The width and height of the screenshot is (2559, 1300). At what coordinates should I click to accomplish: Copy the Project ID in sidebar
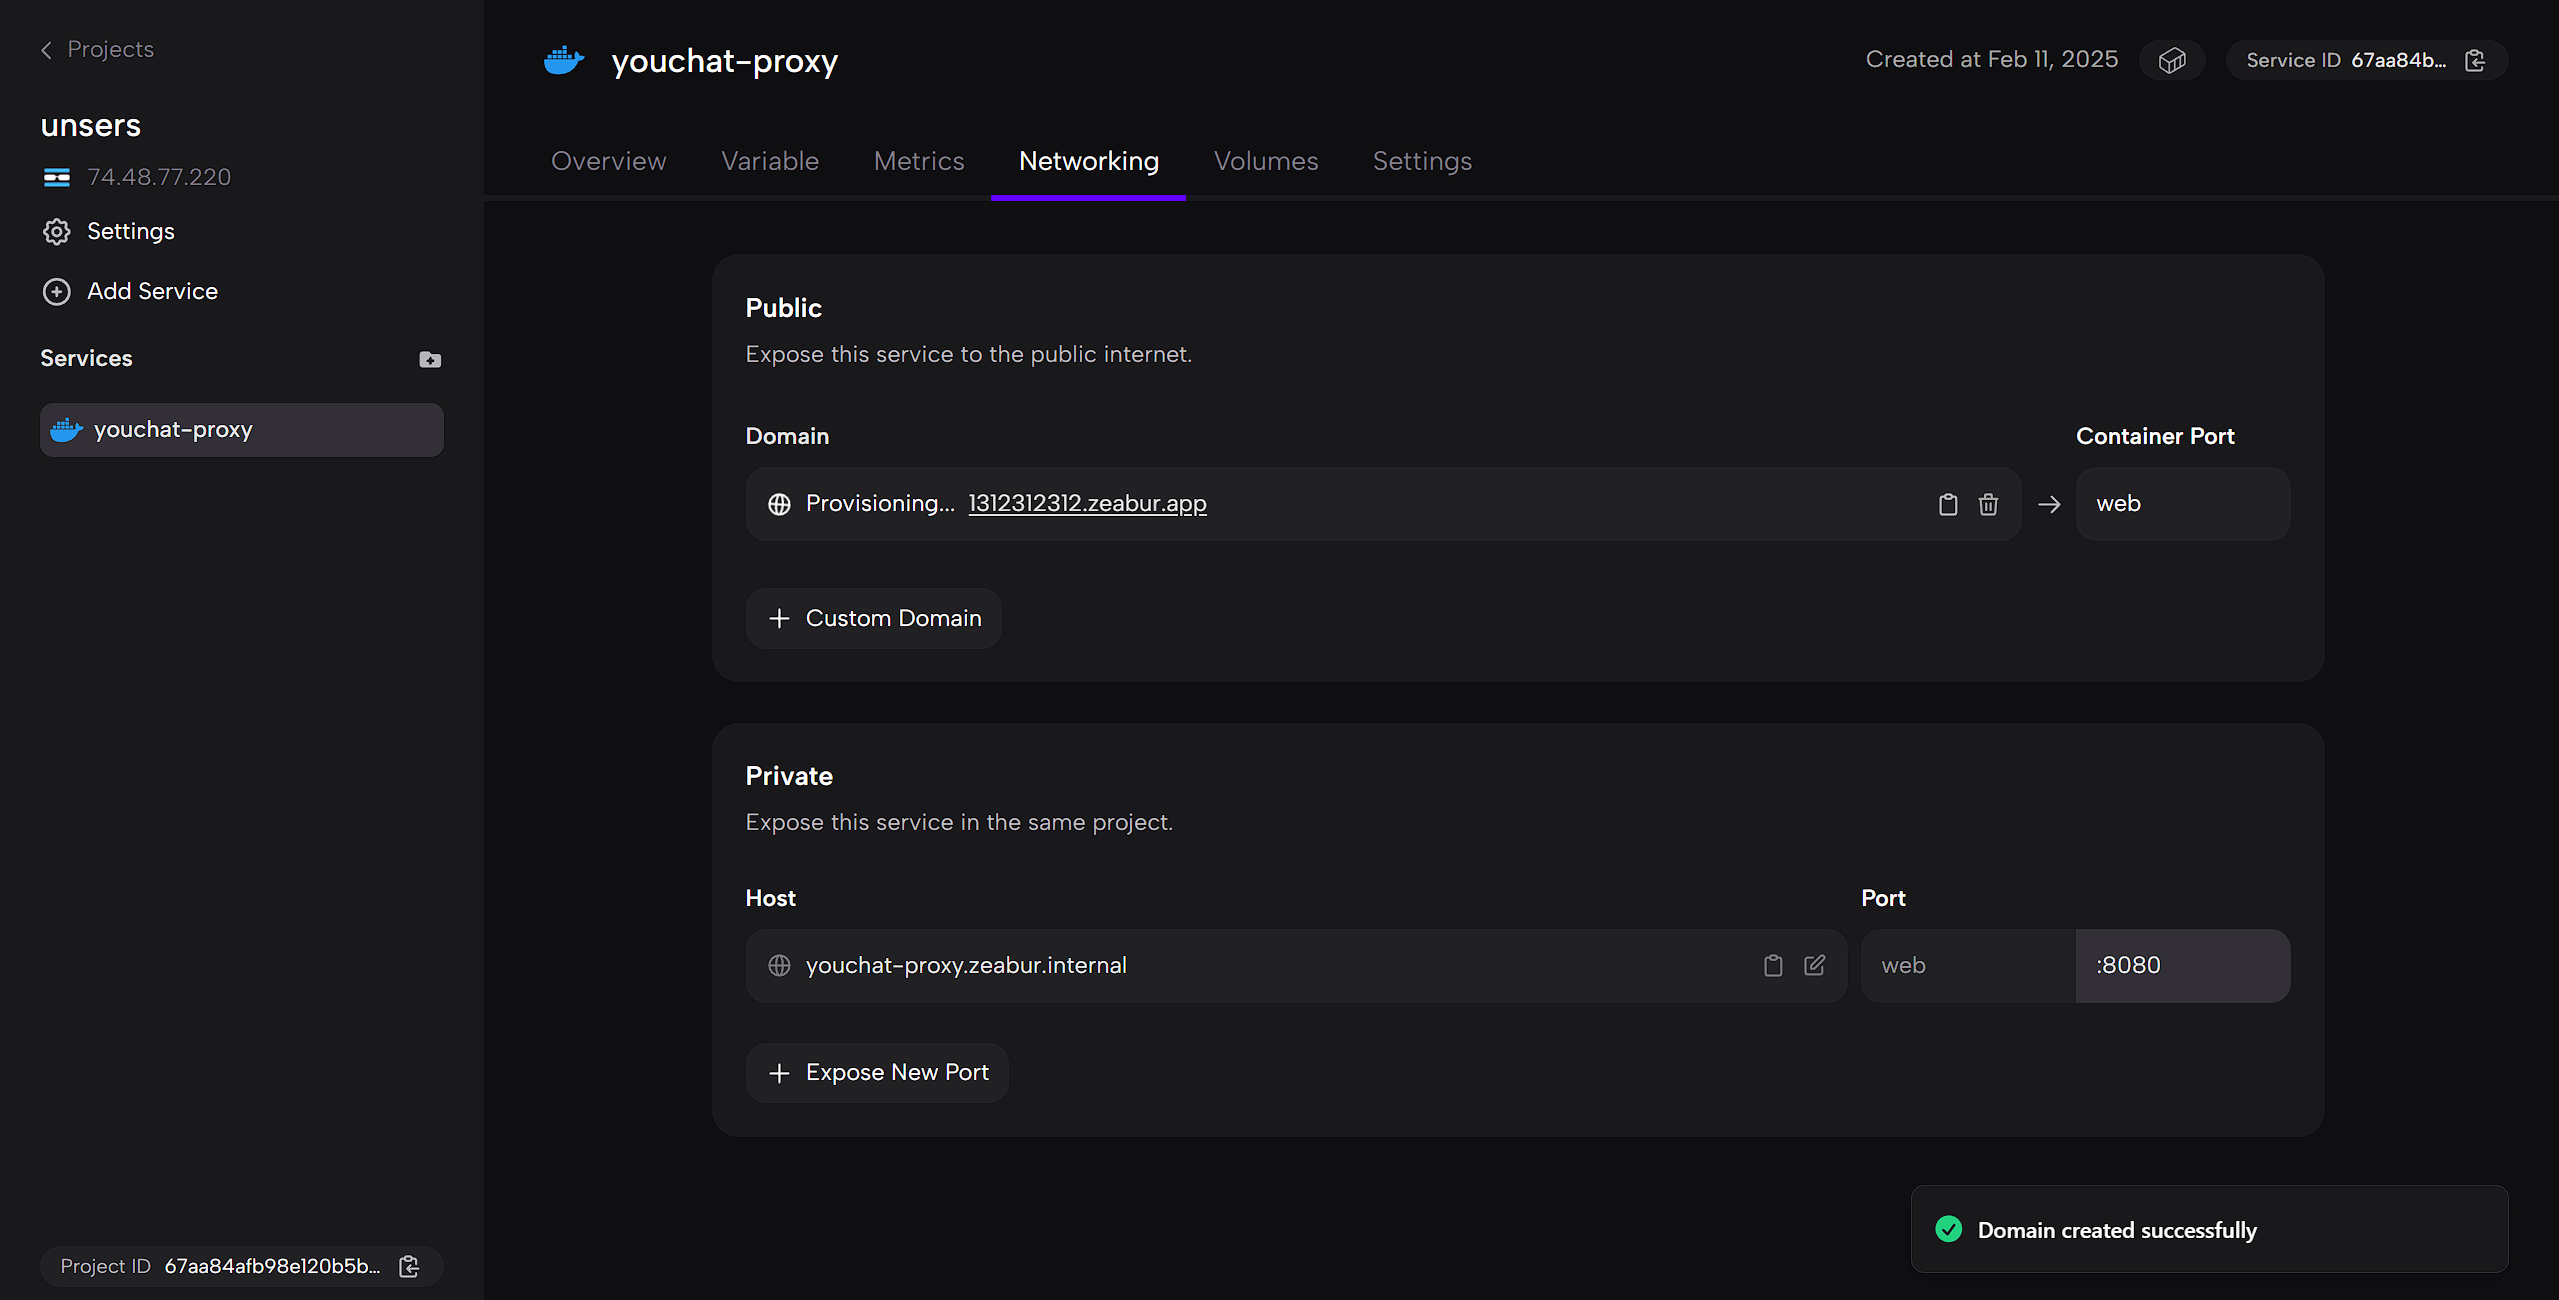point(409,1266)
